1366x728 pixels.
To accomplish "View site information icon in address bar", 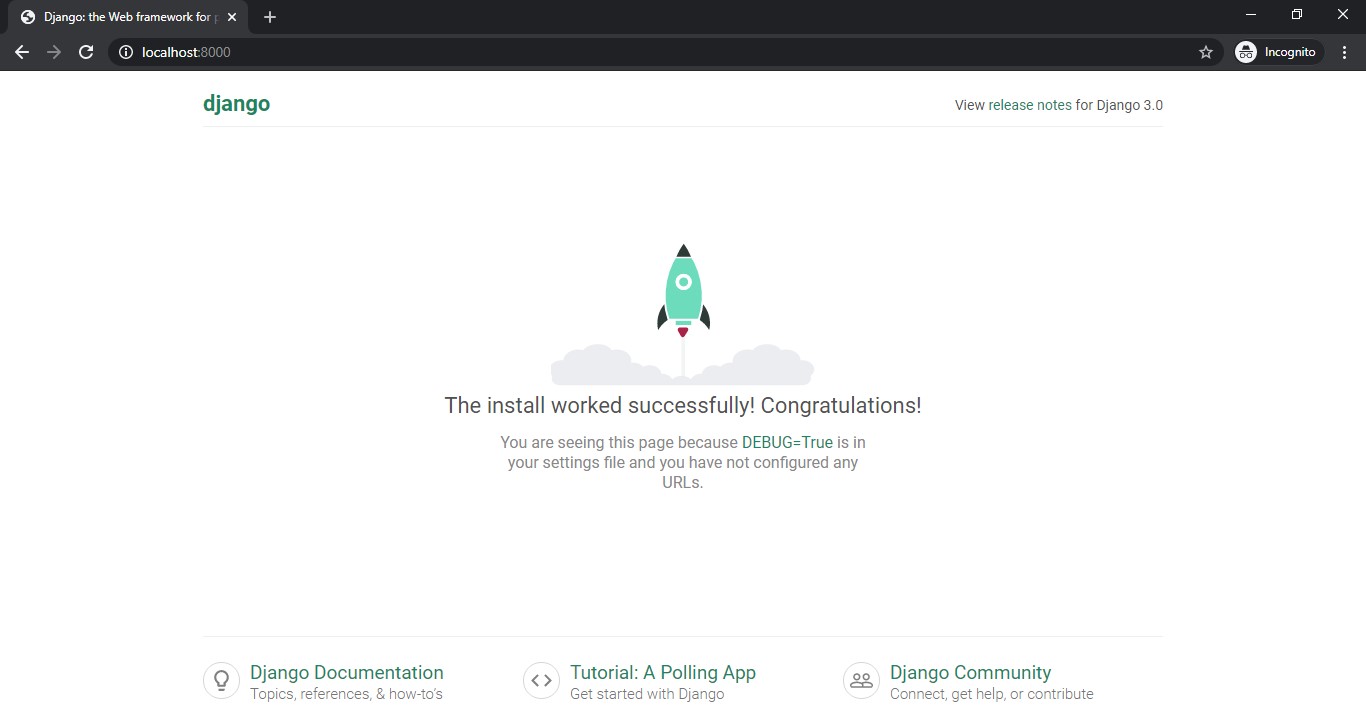I will [126, 52].
